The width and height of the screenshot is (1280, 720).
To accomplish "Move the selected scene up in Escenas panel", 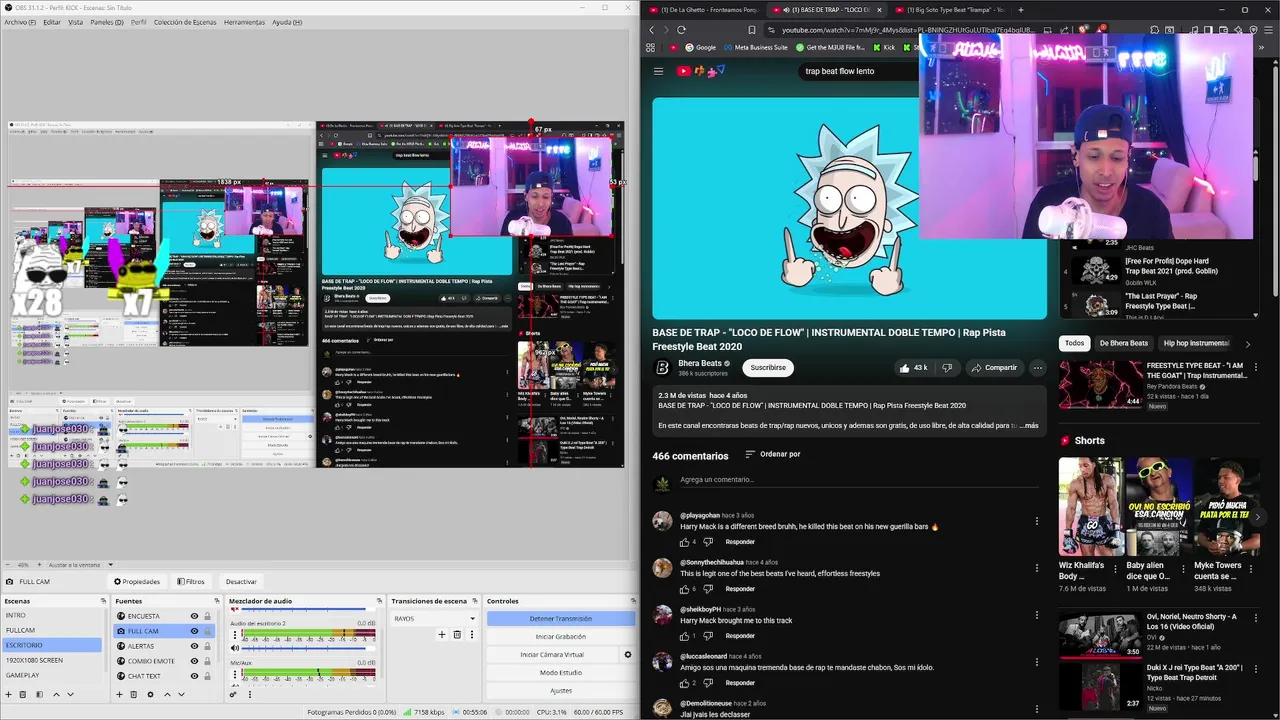I will pyautogui.click(x=56, y=694).
